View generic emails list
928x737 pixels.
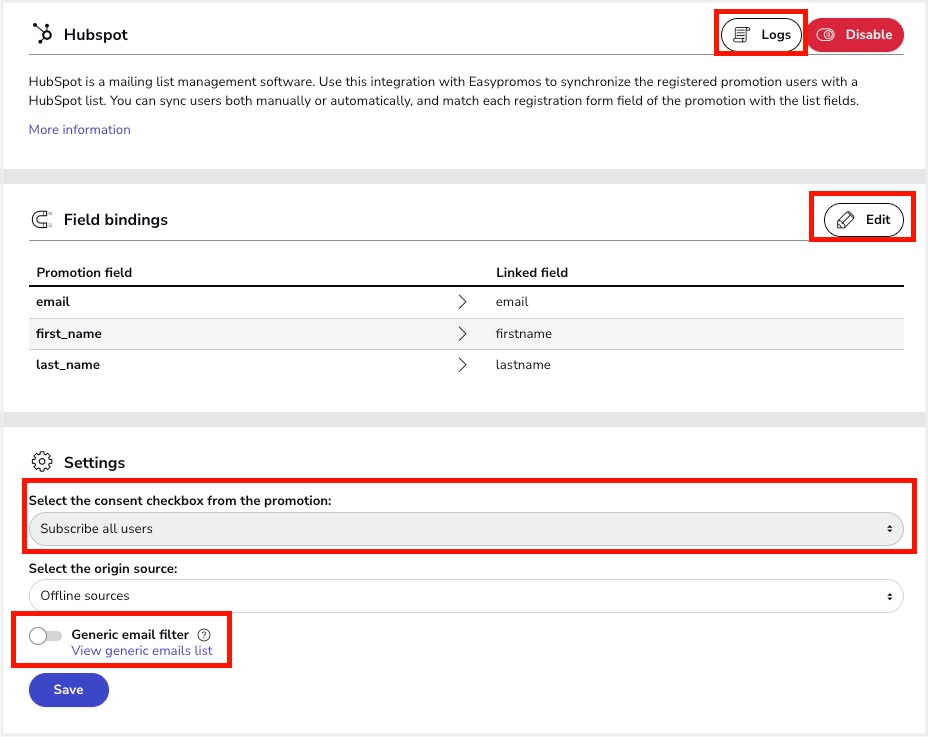141,651
